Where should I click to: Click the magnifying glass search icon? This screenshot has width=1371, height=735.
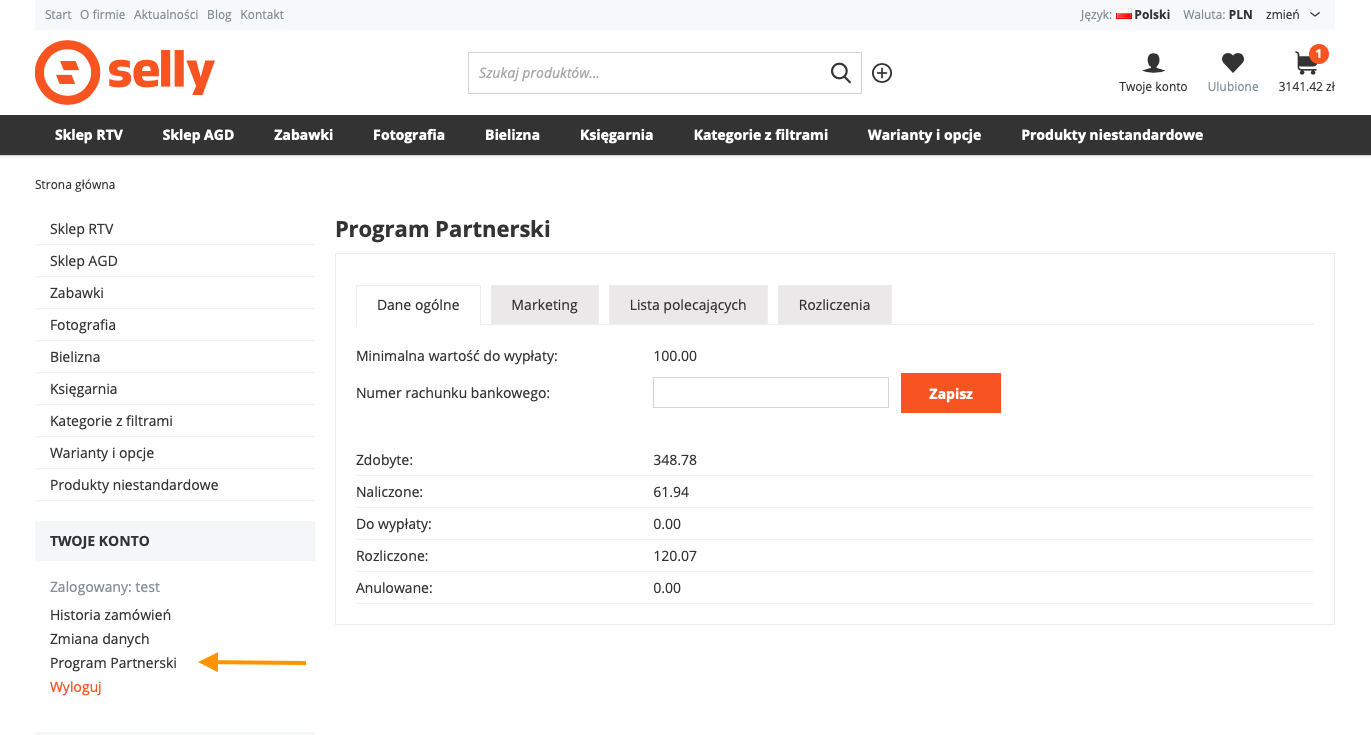tap(841, 73)
